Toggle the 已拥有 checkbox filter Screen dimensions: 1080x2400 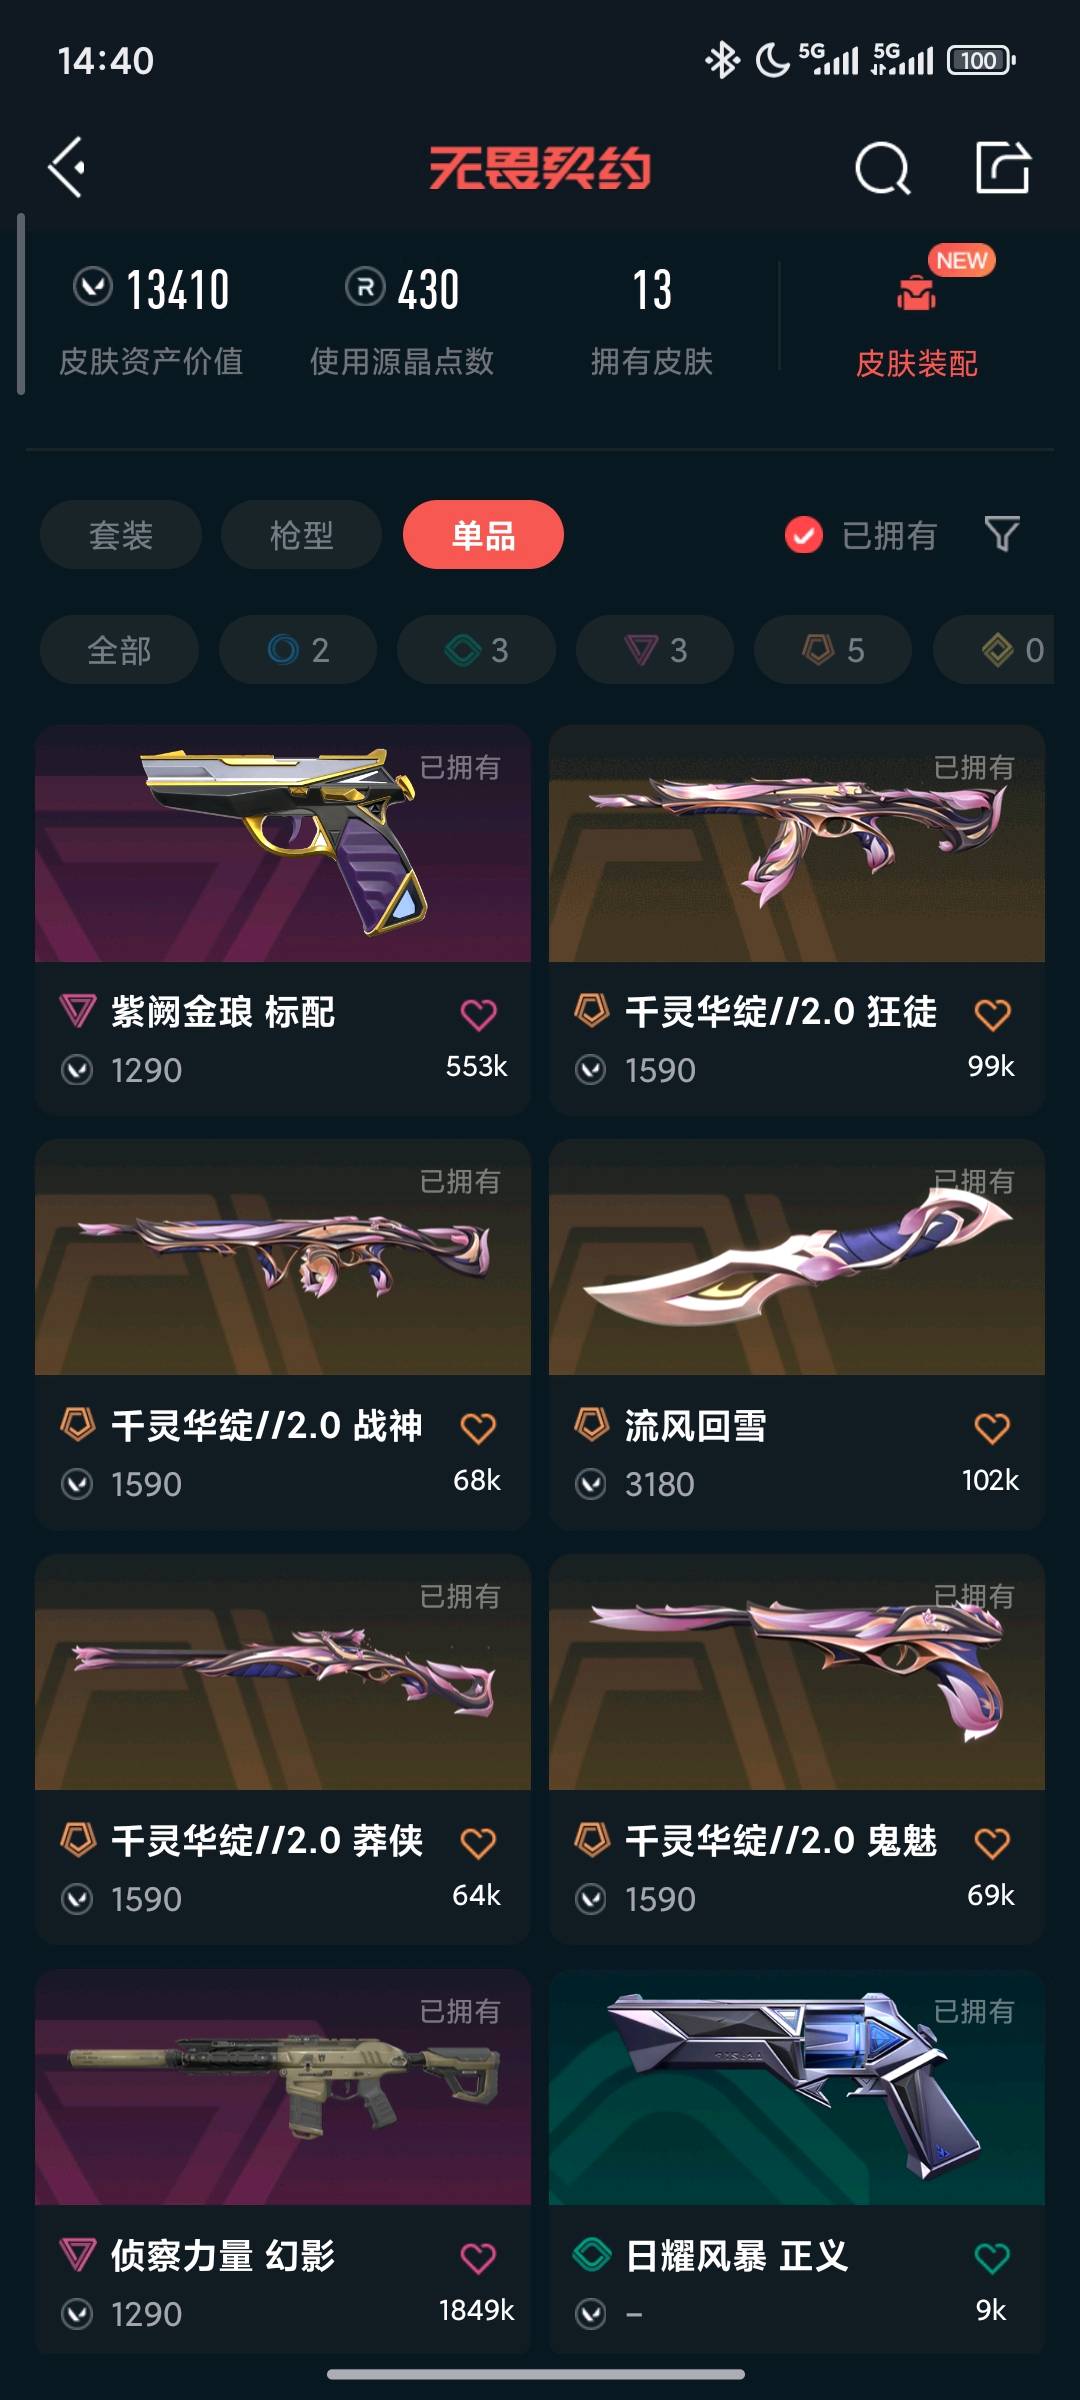click(804, 535)
